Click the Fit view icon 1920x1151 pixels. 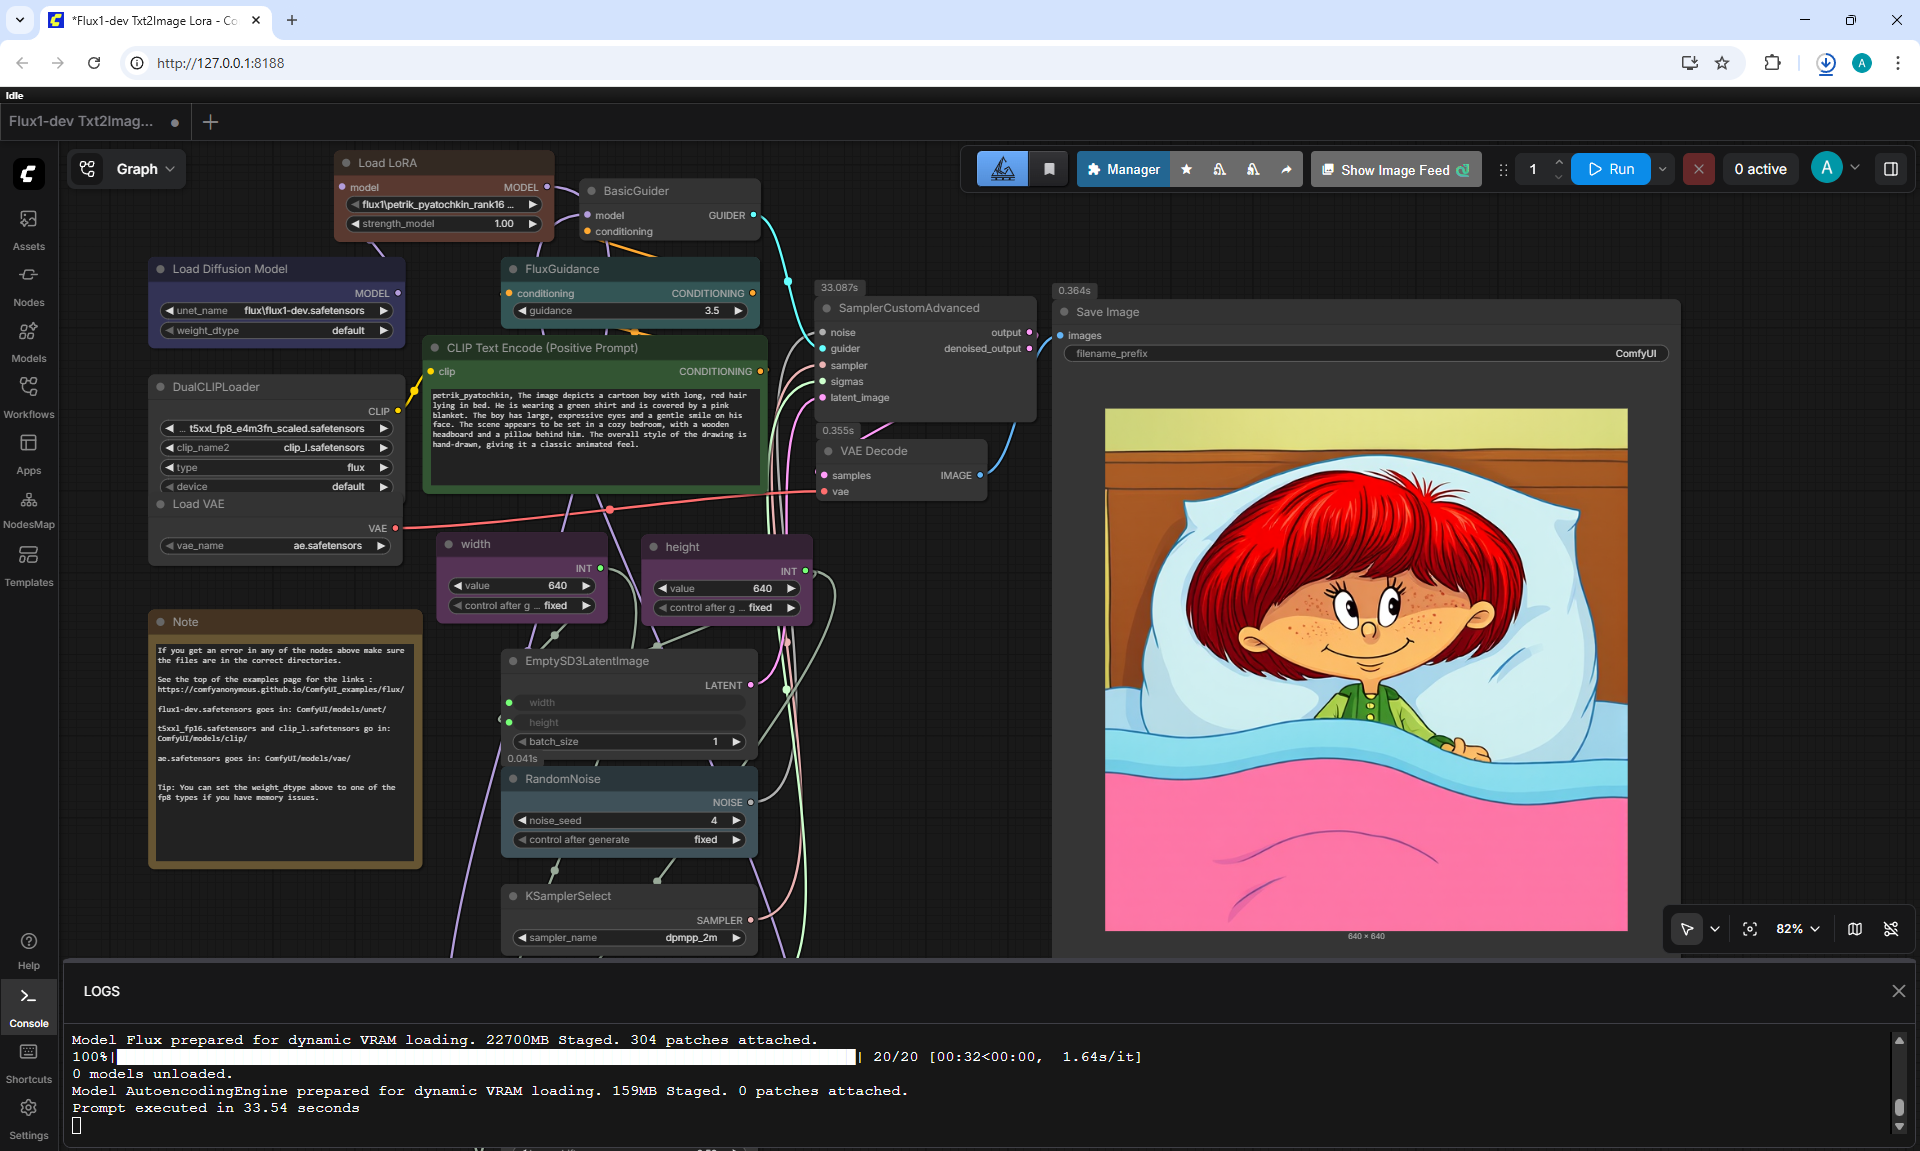tap(1750, 929)
